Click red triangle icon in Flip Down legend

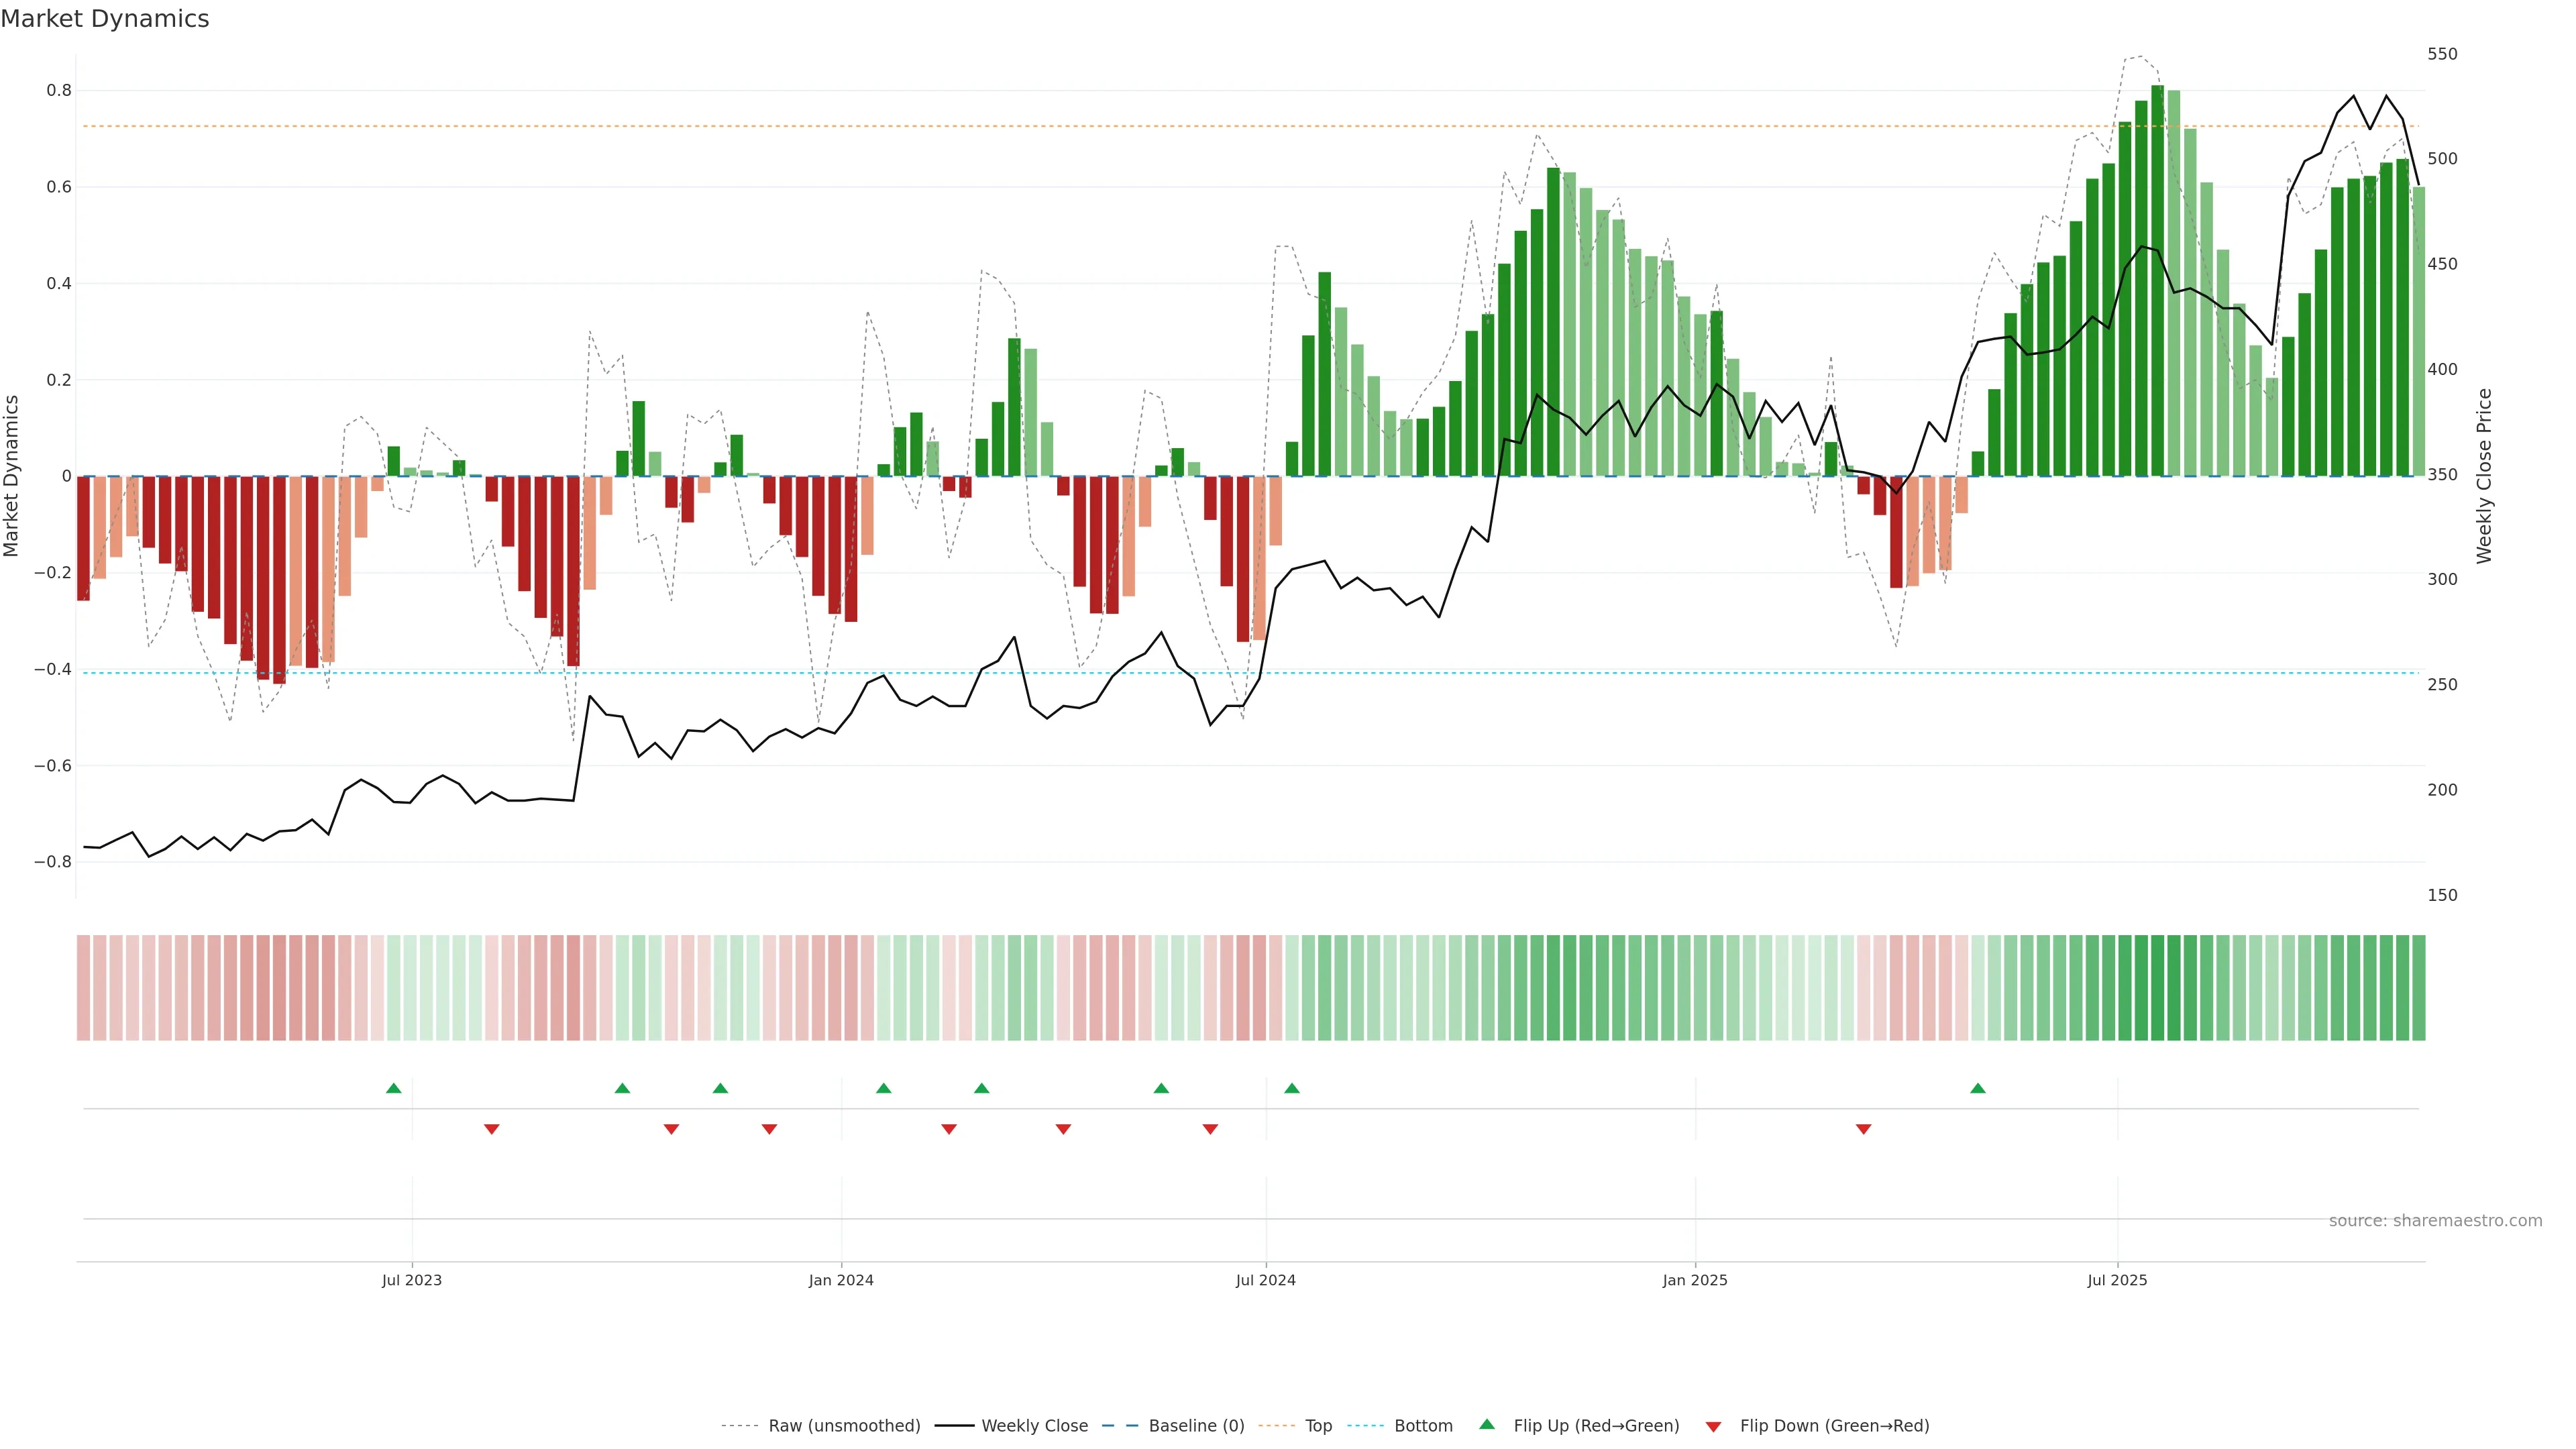[x=1713, y=1427]
